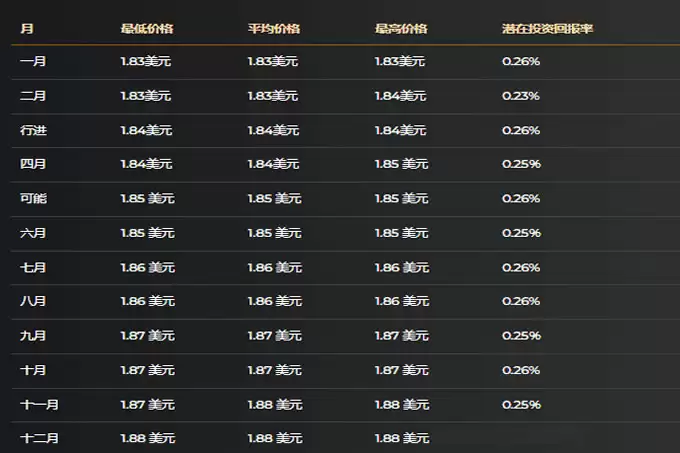Click the 最高价格 column header
Viewport: 680px width, 453px height.
(400, 29)
